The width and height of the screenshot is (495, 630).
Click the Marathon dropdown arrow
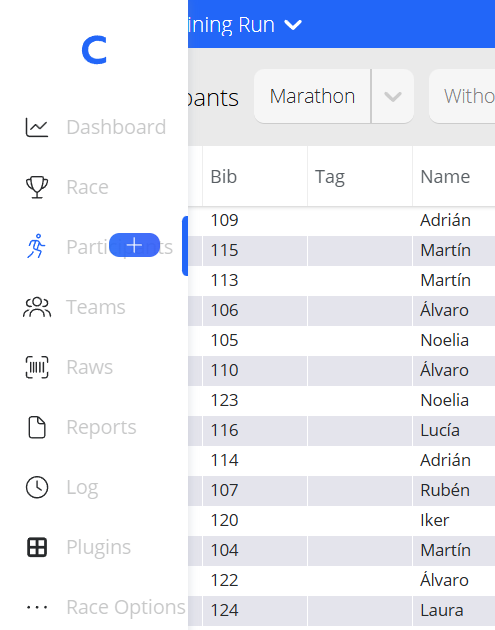tap(393, 96)
